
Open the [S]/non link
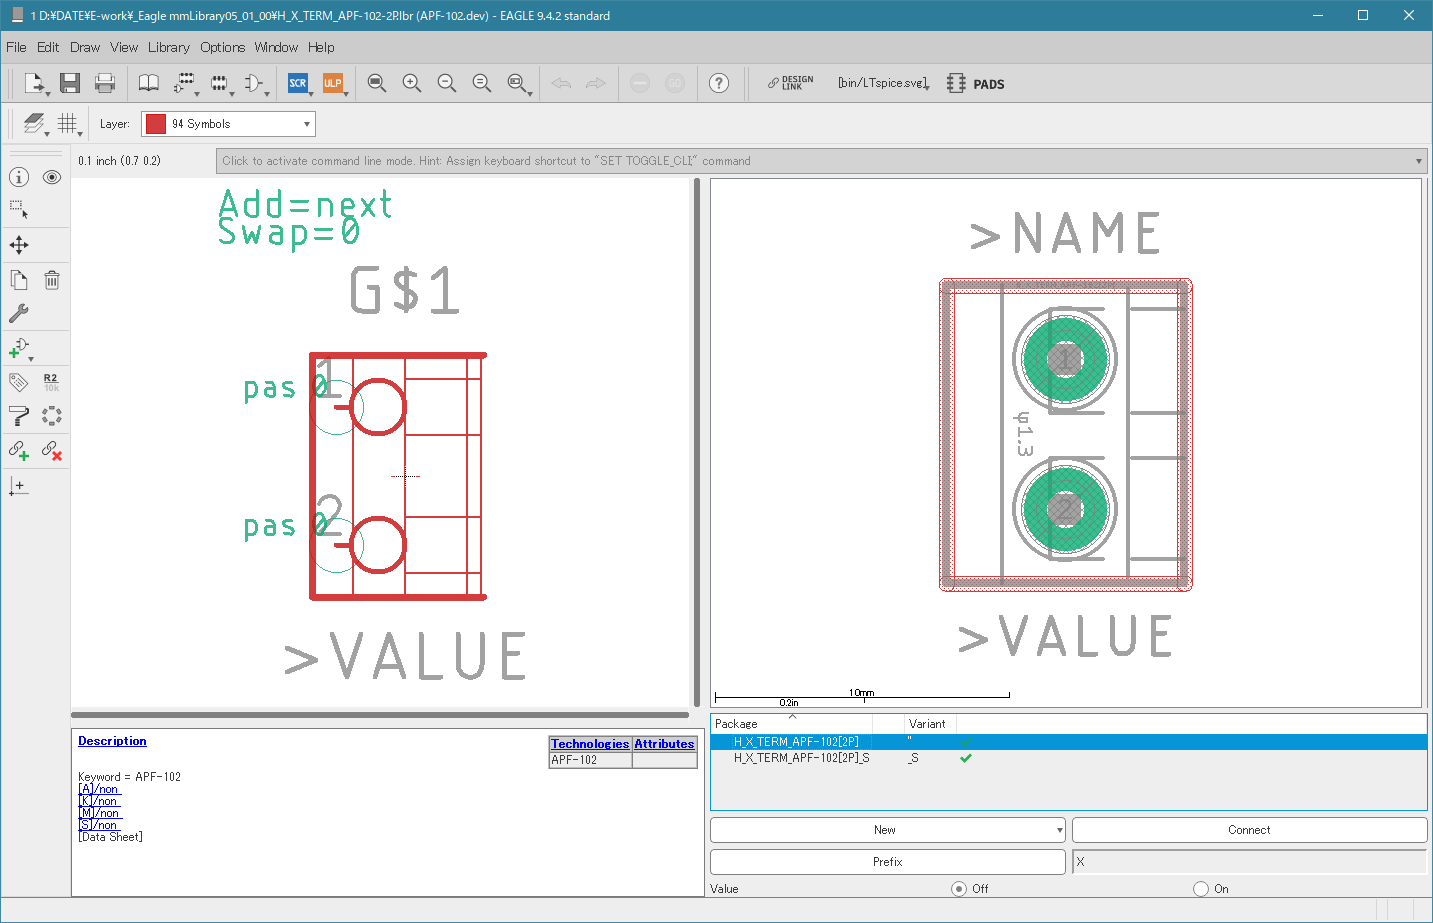pos(98,825)
